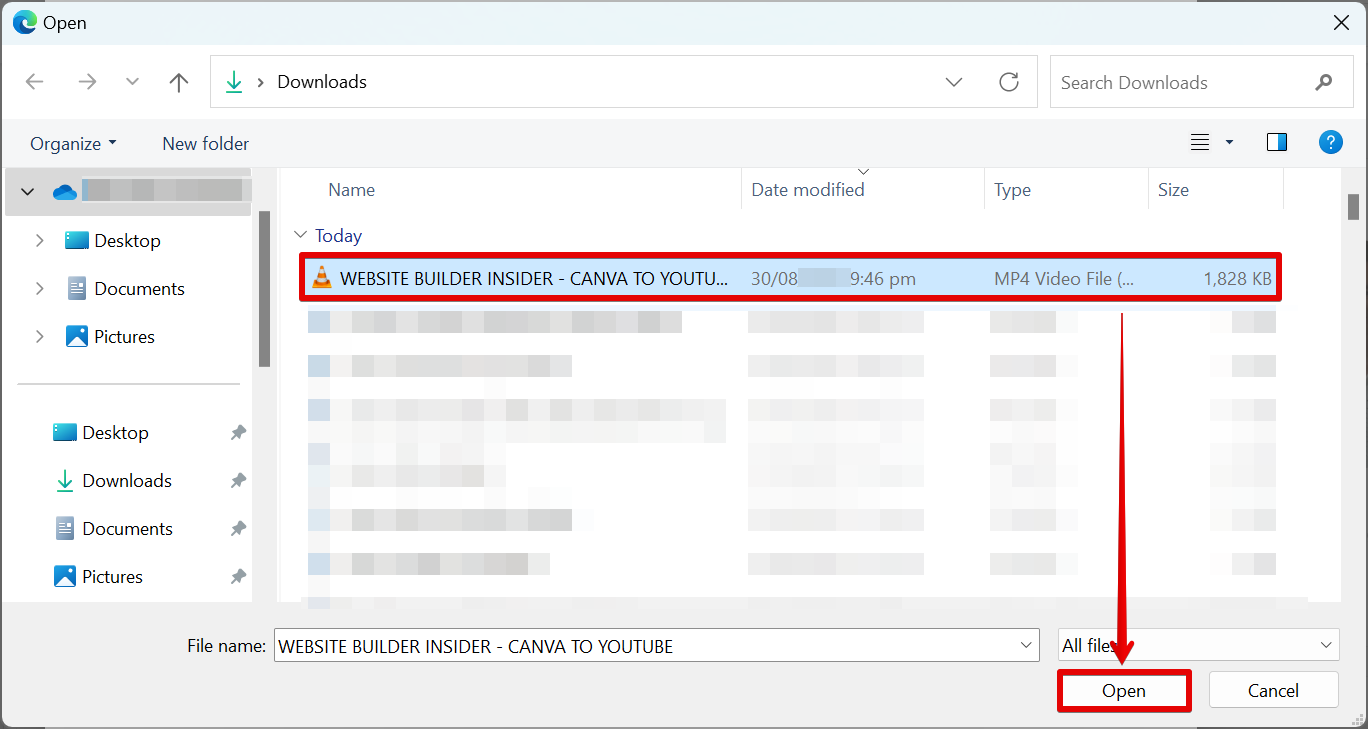Select Pictures under OneDrive in the tree
Image resolution: width=1368 pixels, height=729 pixels.
(110, 336)
